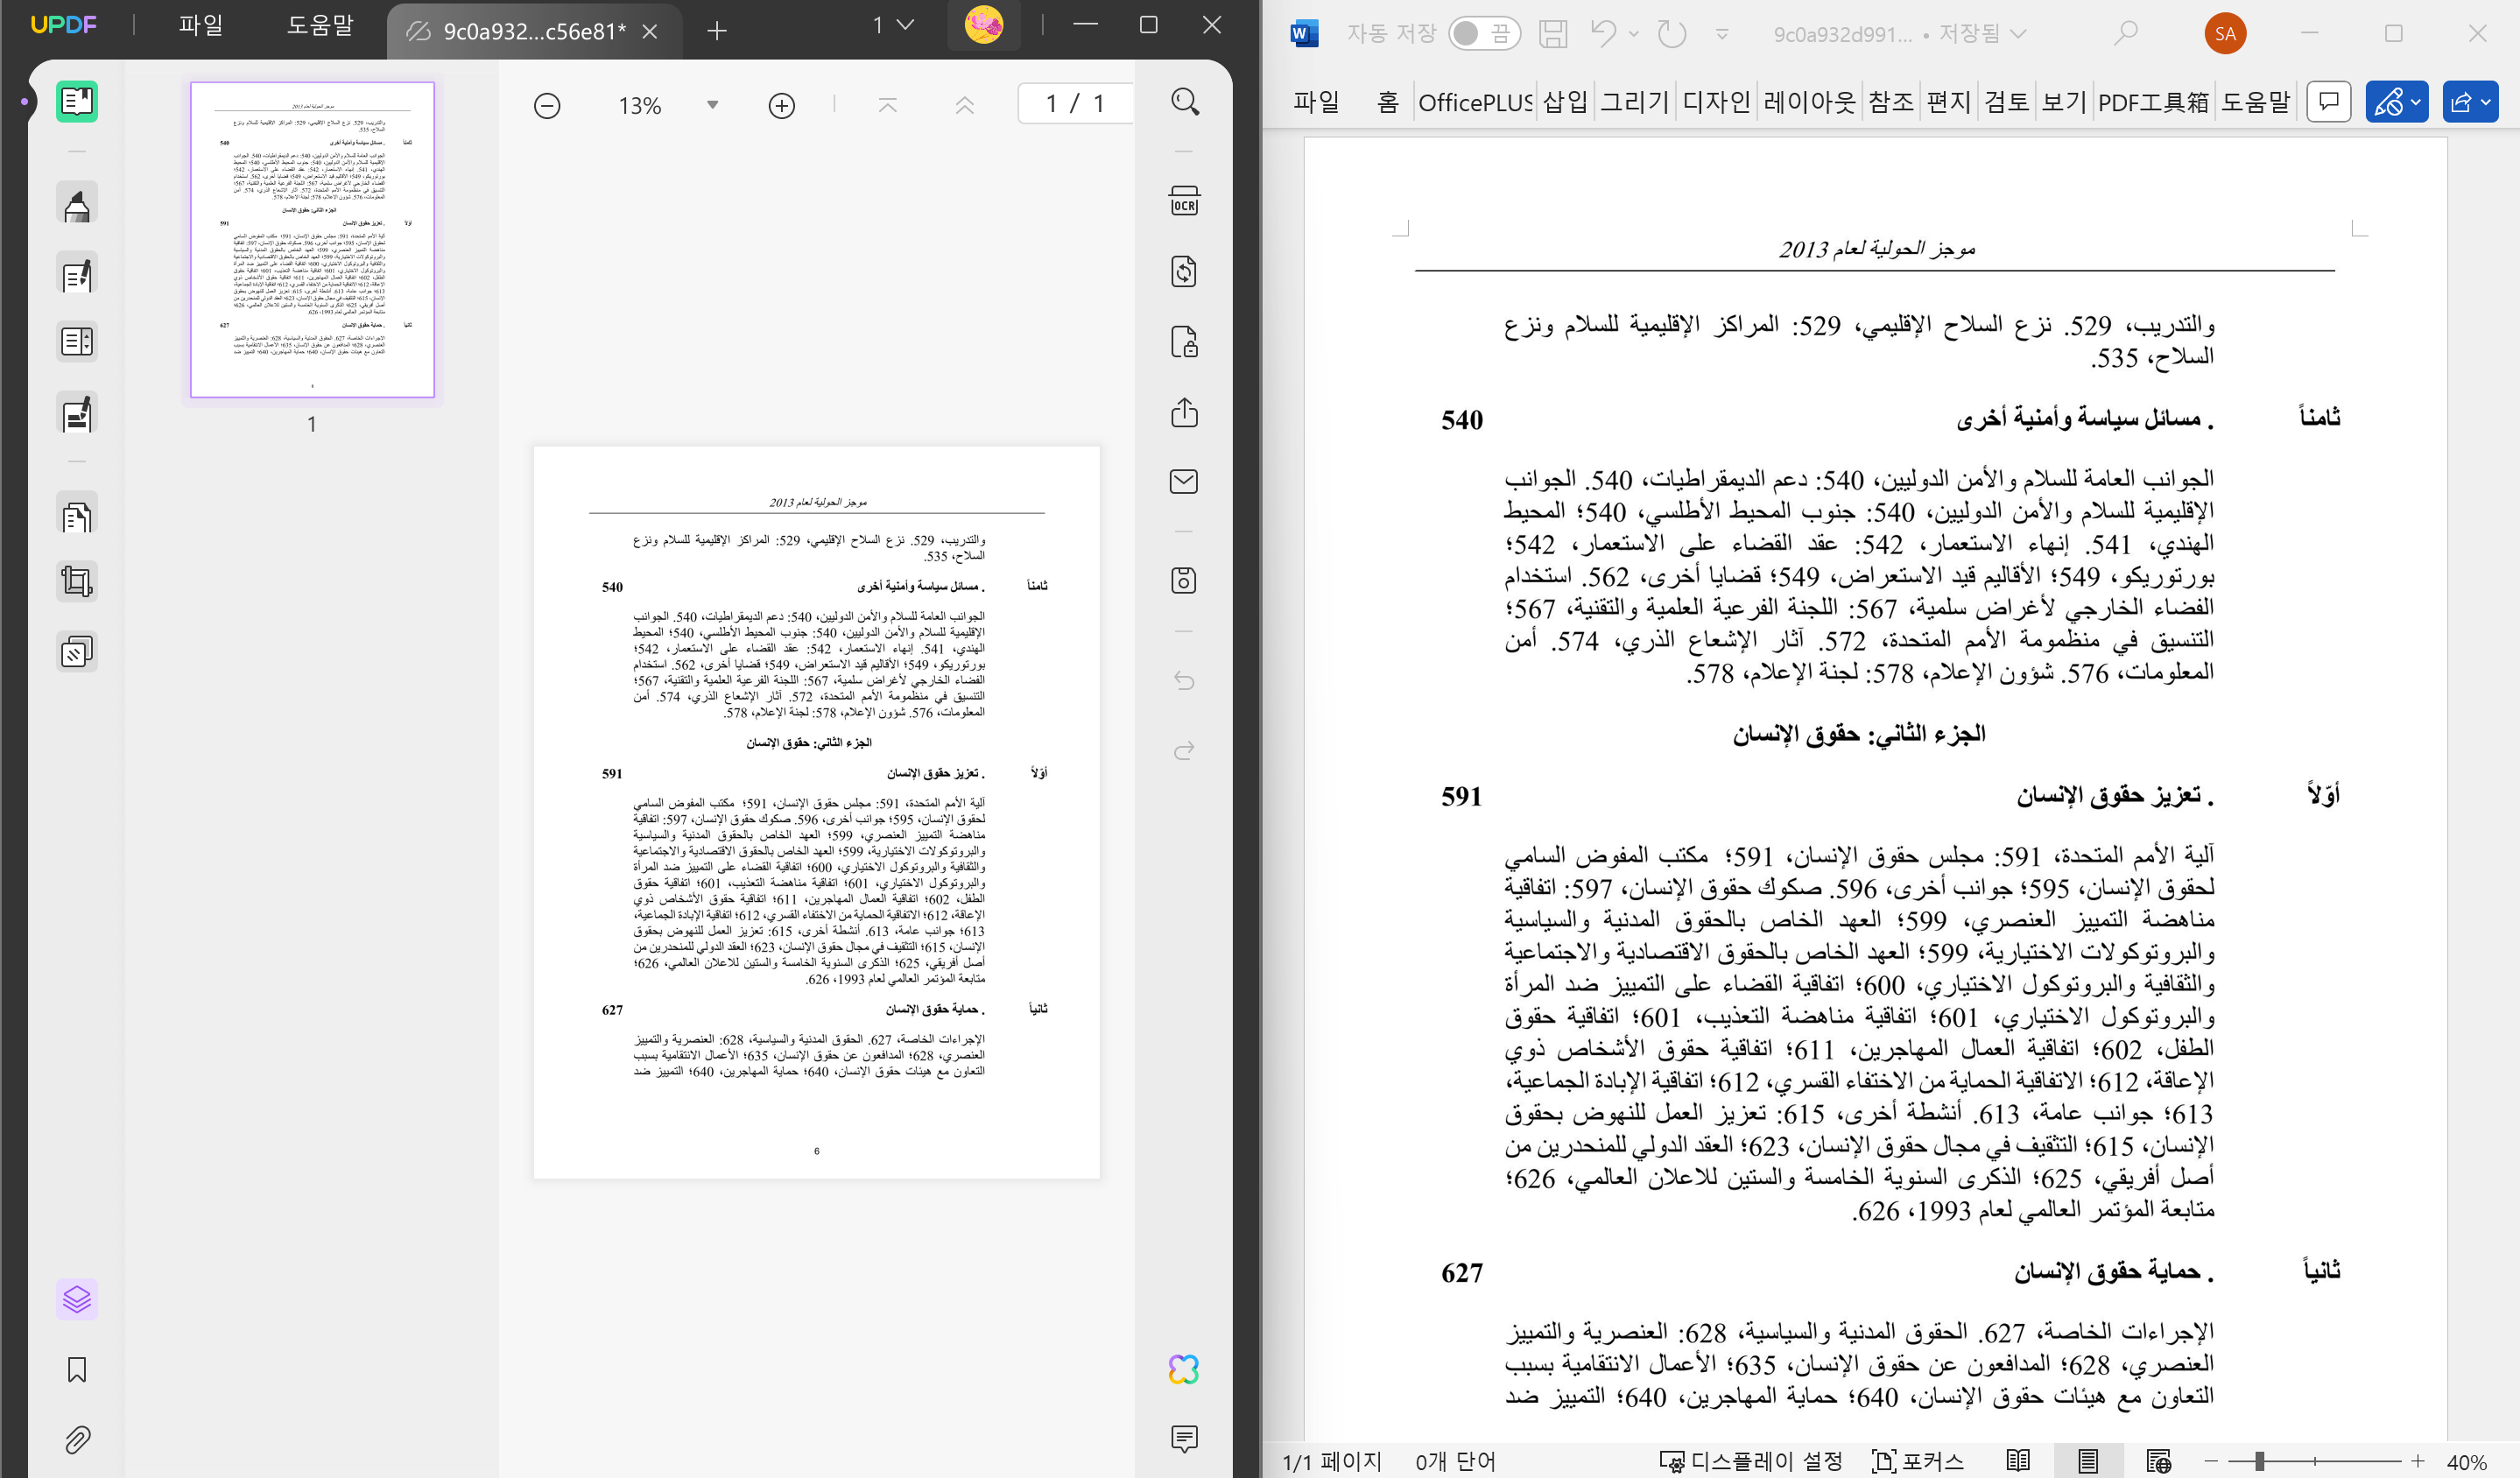Toggle the Word AutoSave switch
2520x1478 pixels.
click(x=1484, y=34)
